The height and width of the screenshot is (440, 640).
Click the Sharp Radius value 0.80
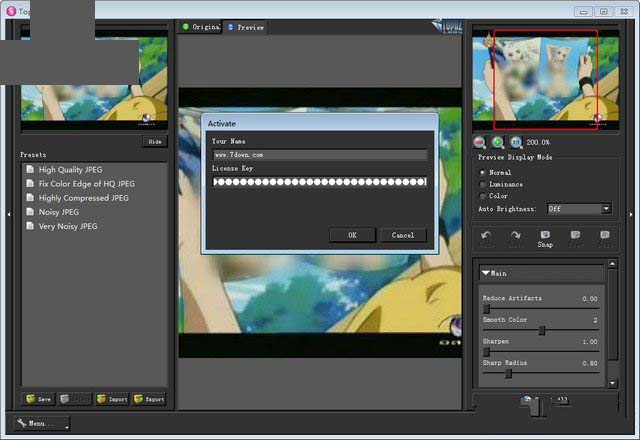pyautogui.click(x=590, y=363)
